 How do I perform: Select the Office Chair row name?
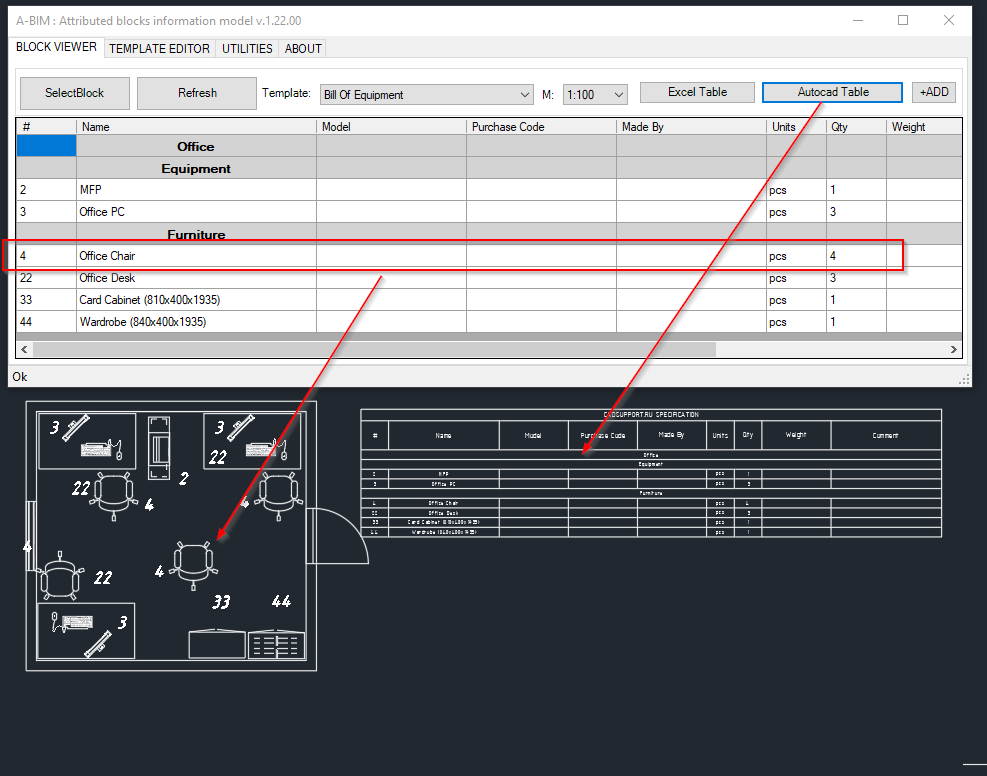196,256
